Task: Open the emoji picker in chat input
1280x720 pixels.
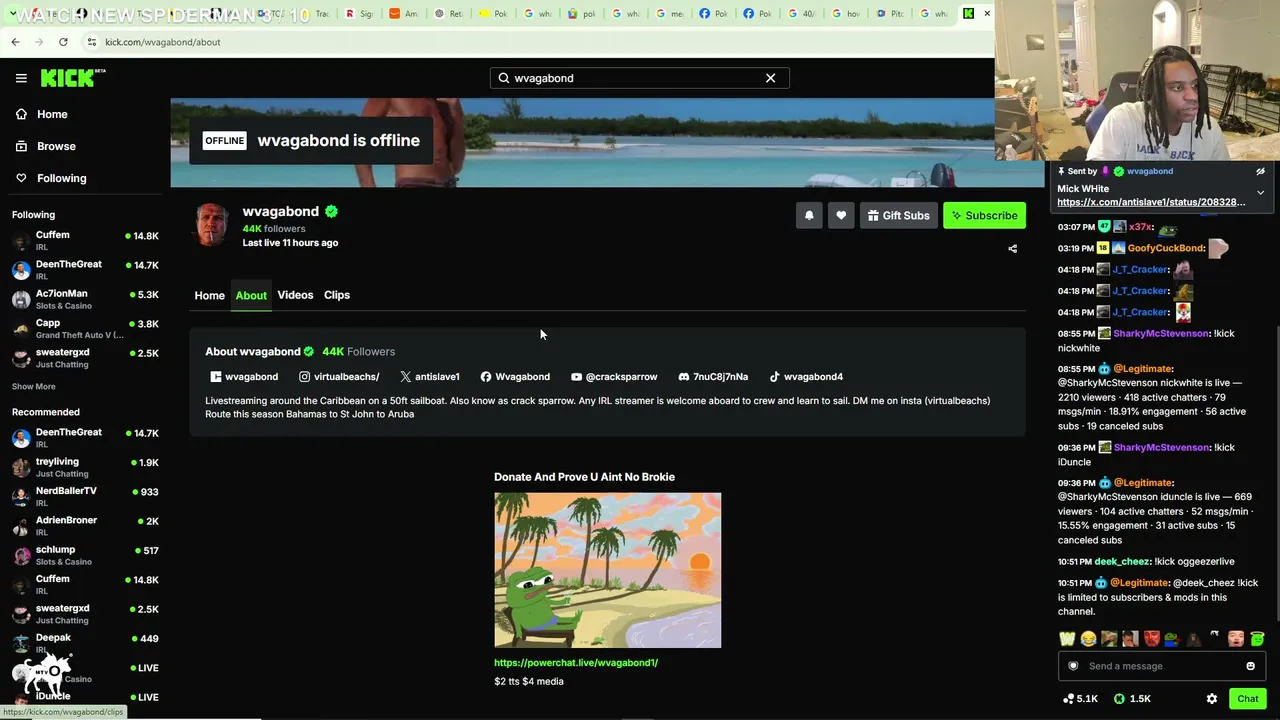Action: [1250, 666]
